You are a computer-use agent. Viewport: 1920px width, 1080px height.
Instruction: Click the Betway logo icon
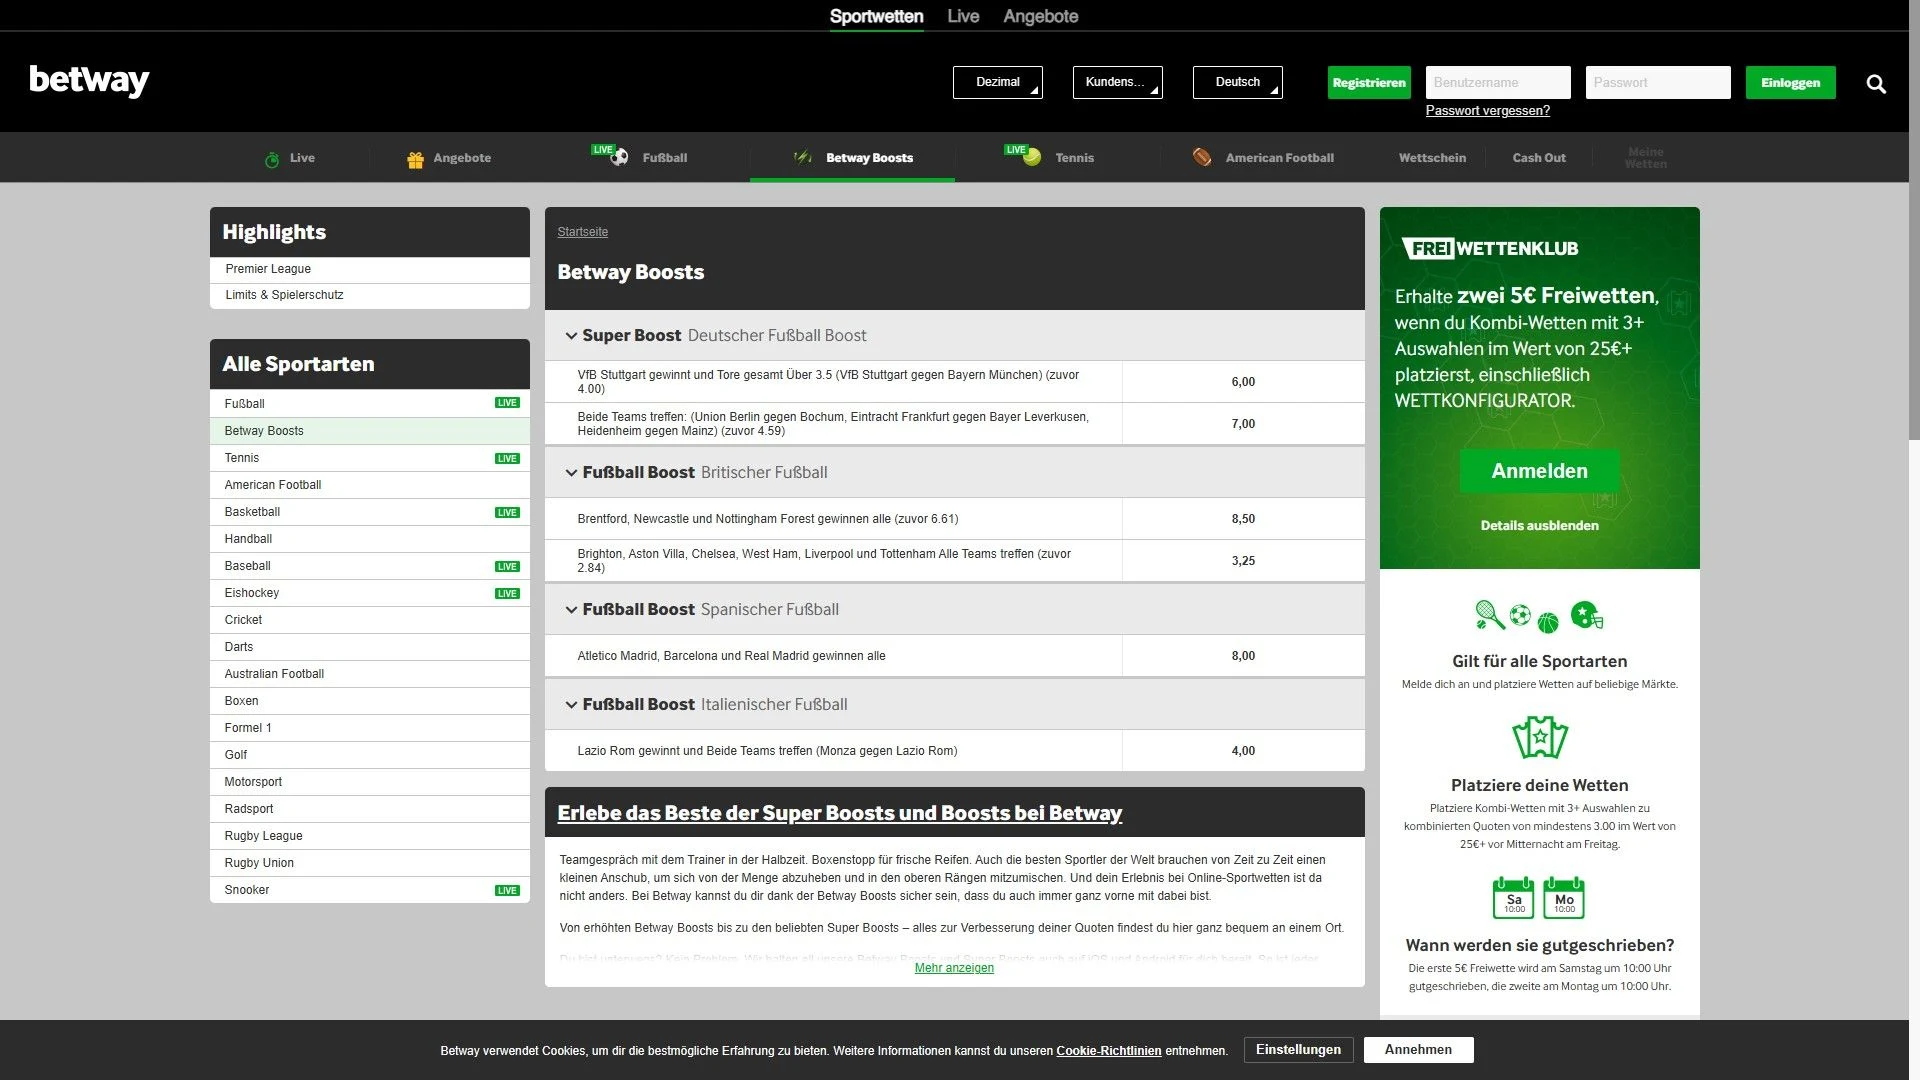[90, 80]
